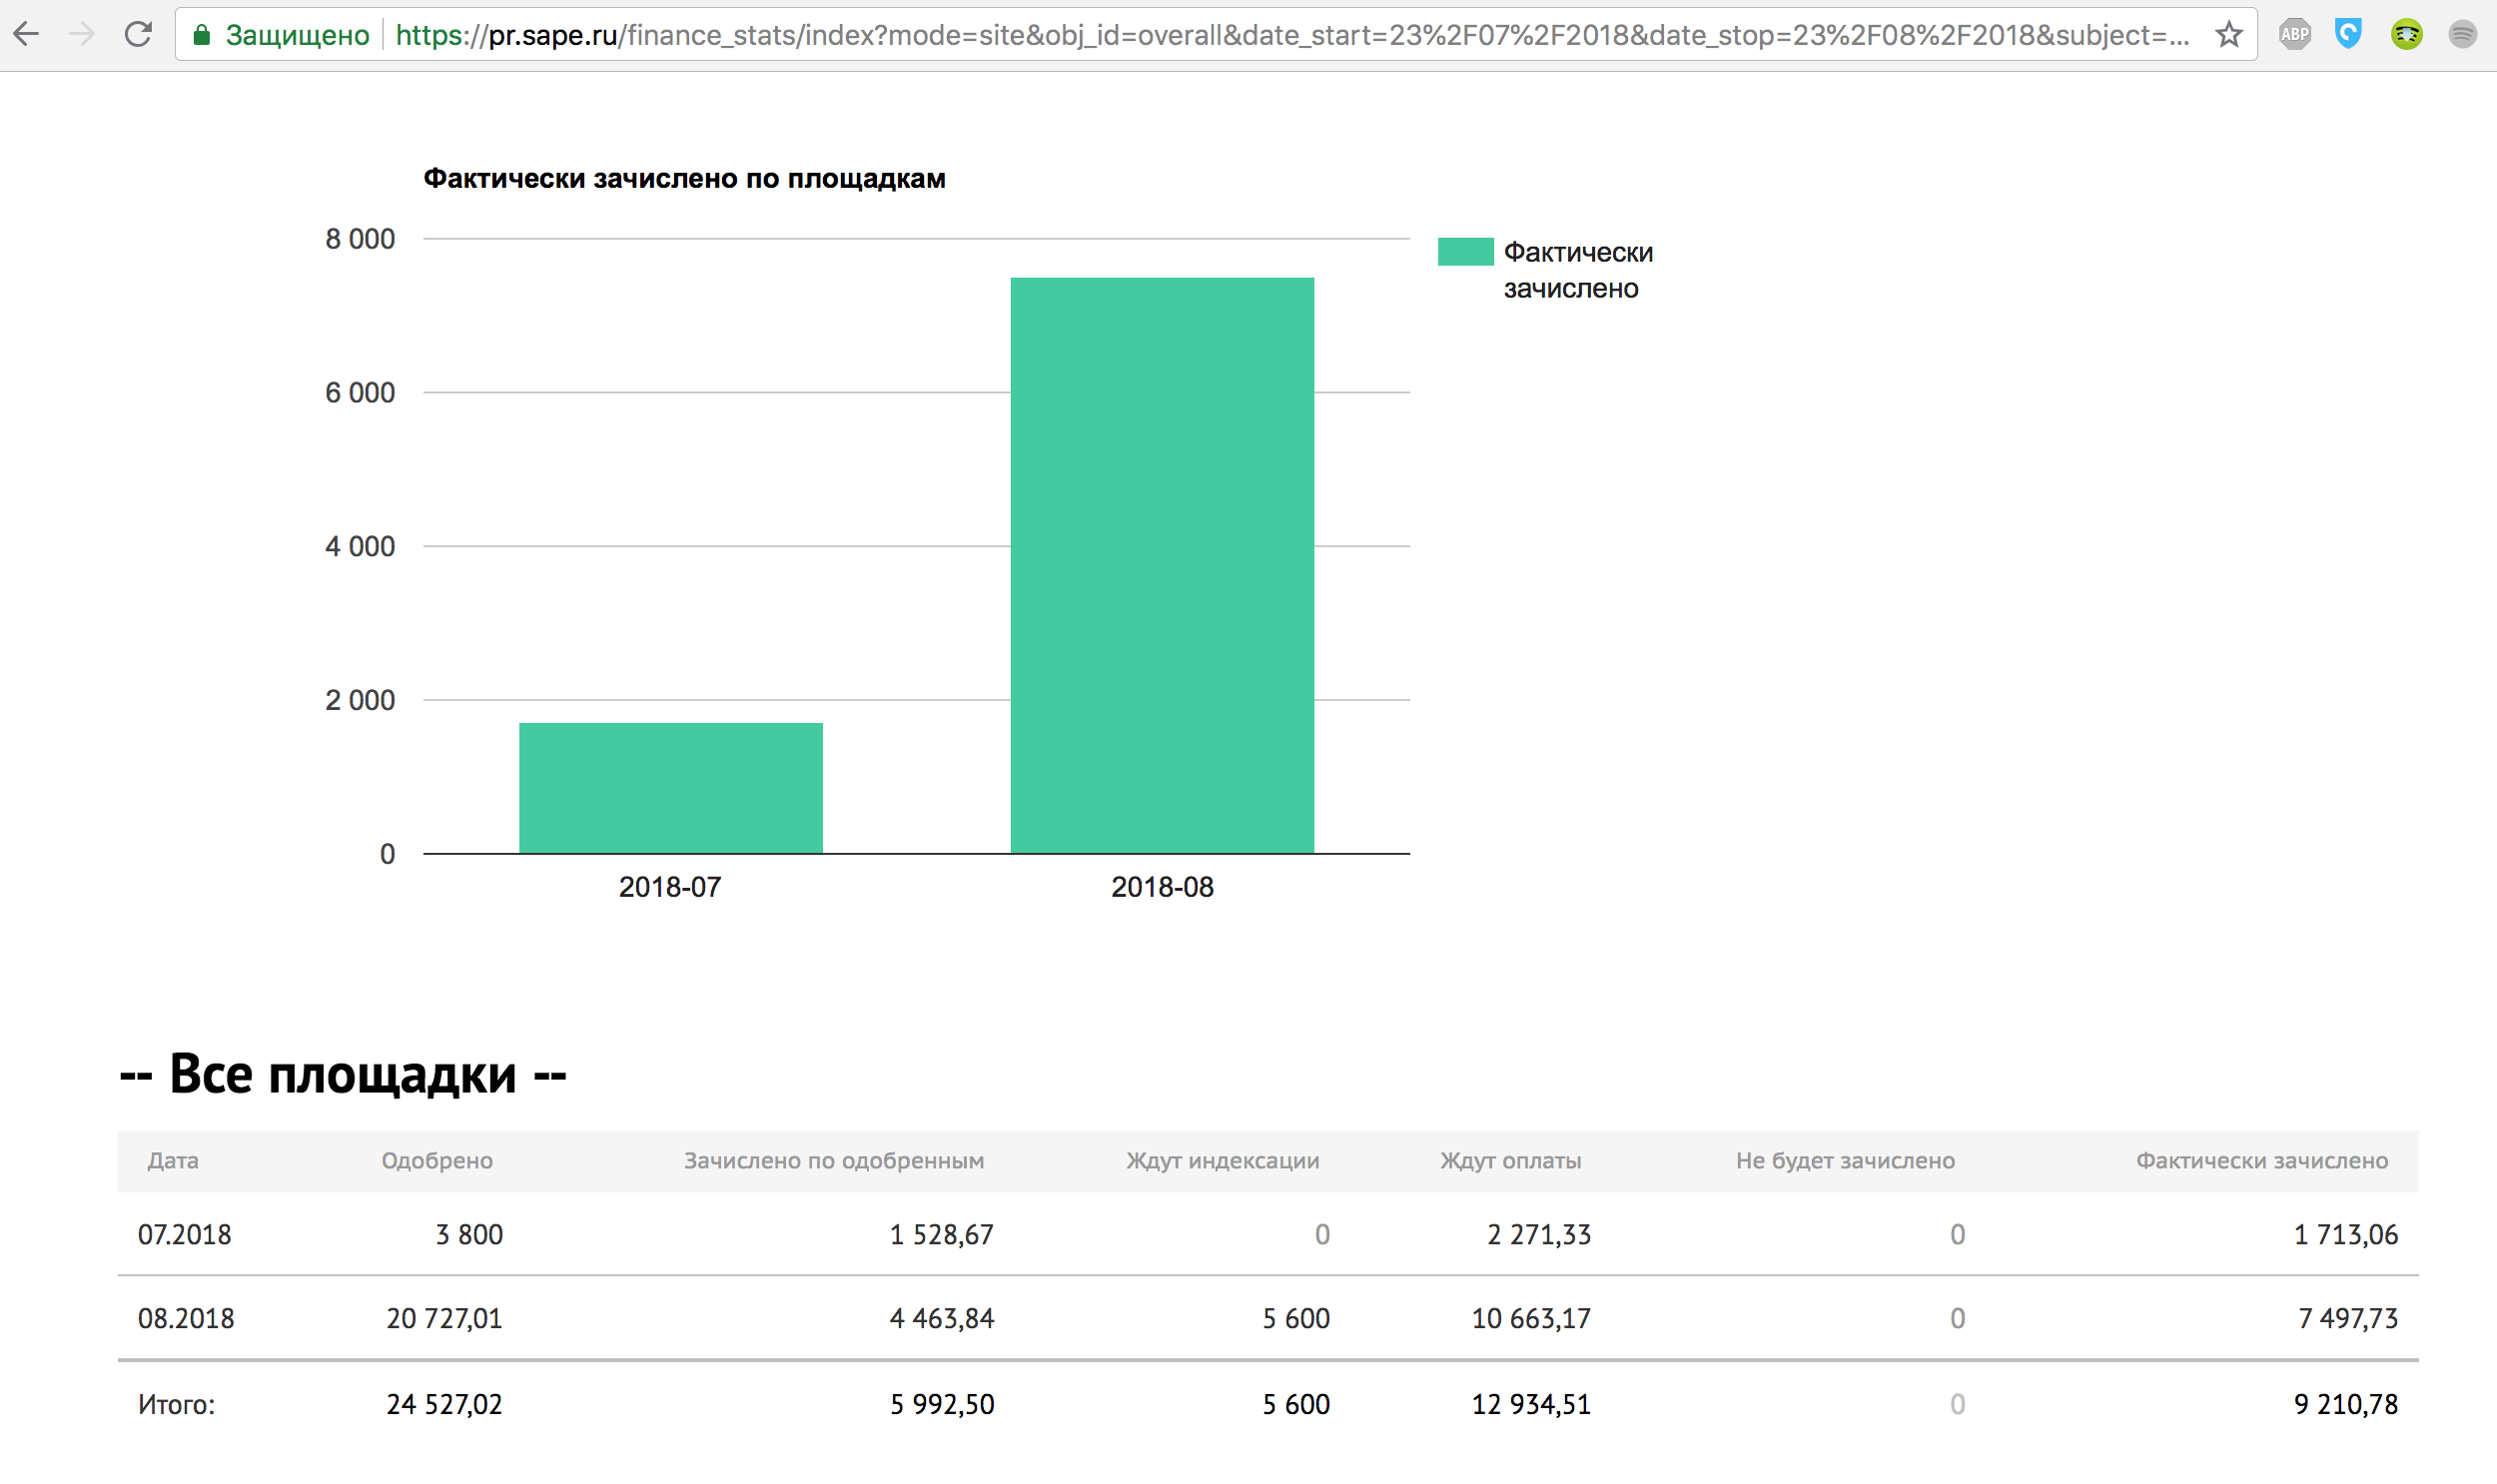This screenshot has width=2497, height=1484.
Task: Sort by 'Дата' column header
Action: click(173, 1161)
